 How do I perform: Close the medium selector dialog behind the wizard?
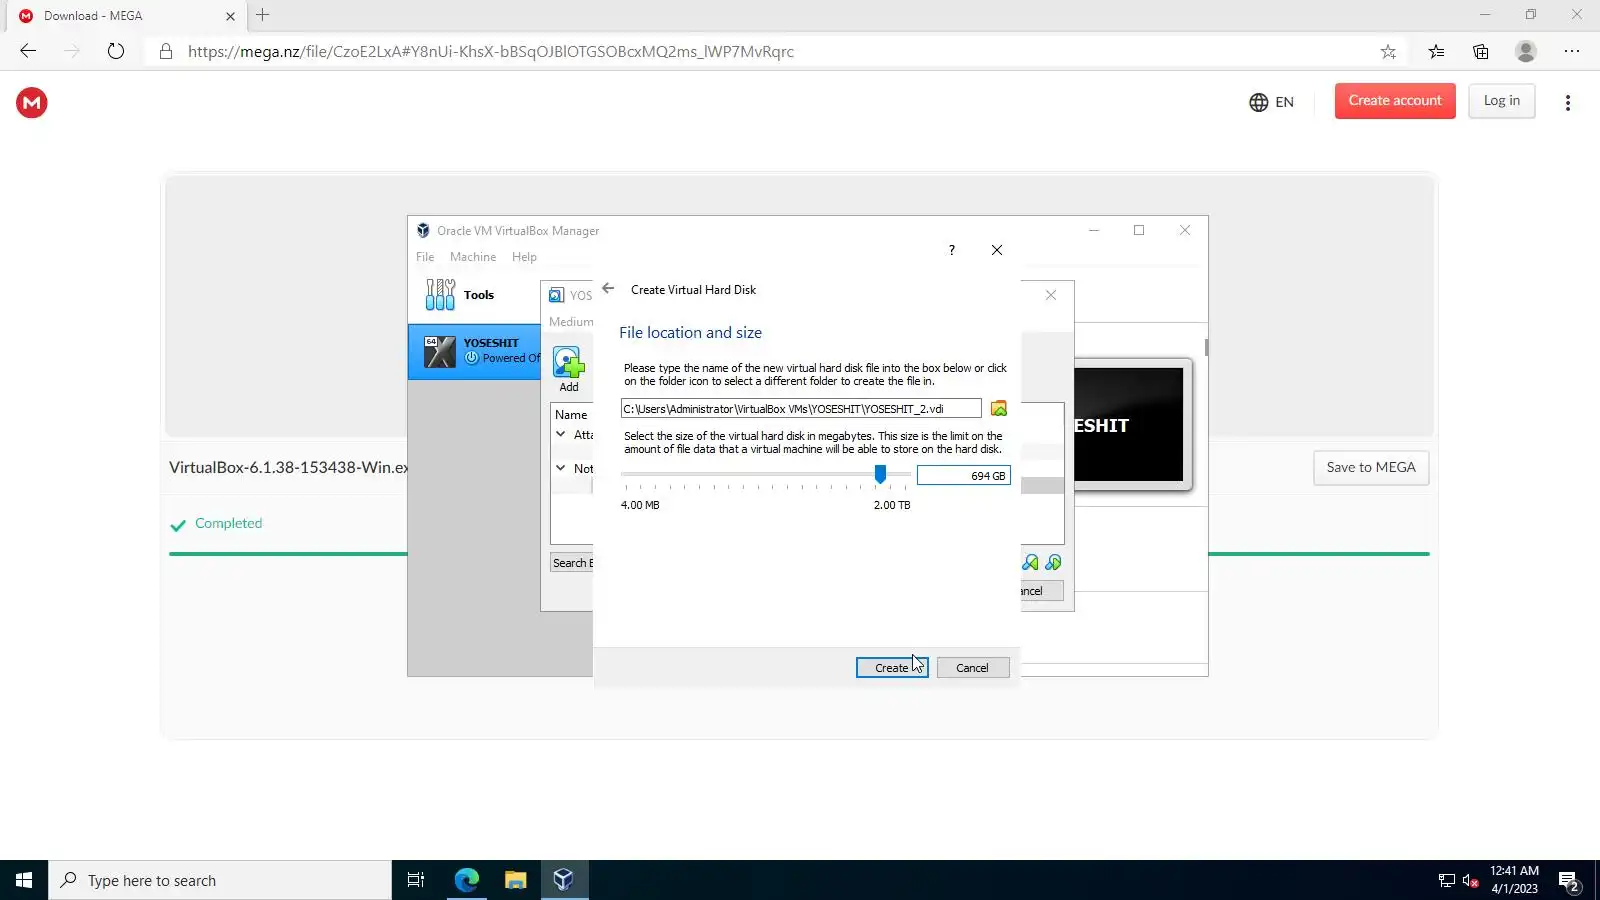point(1051,295)
